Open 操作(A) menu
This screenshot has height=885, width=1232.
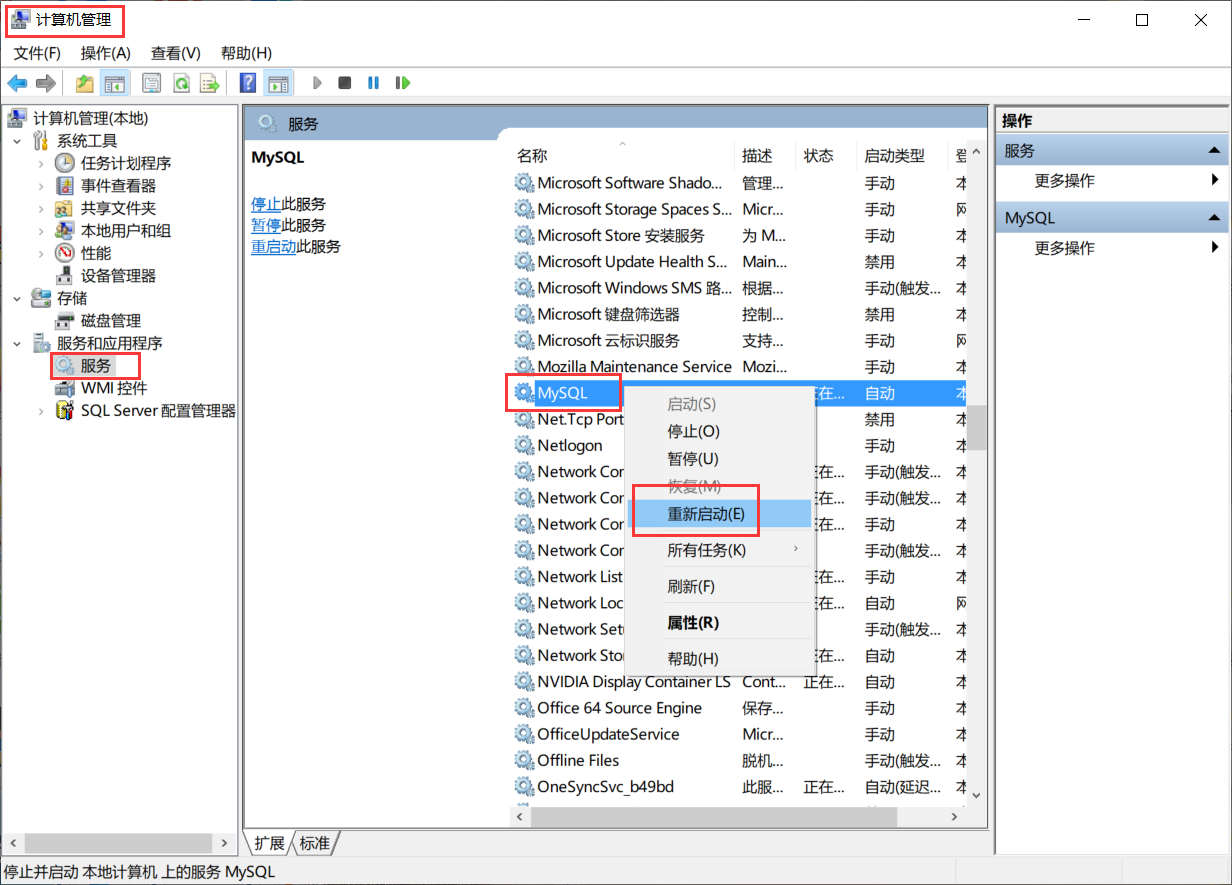click(106, 53)
